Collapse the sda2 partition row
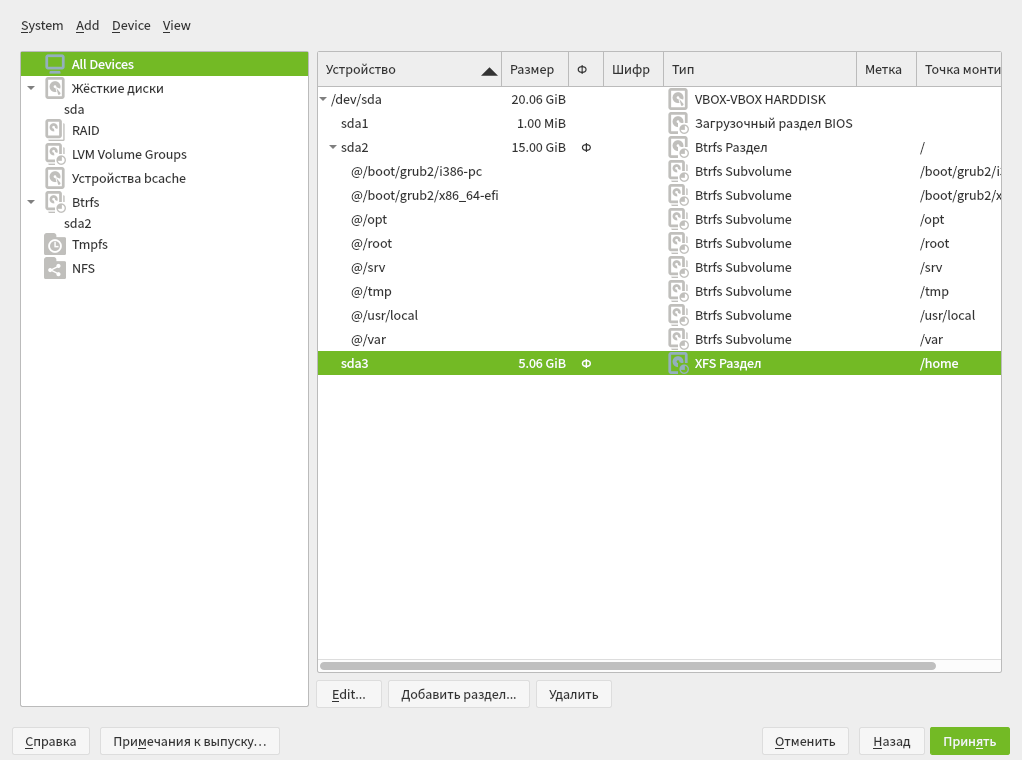Viewport: 1022px width, 760px height. coord(333,147)
